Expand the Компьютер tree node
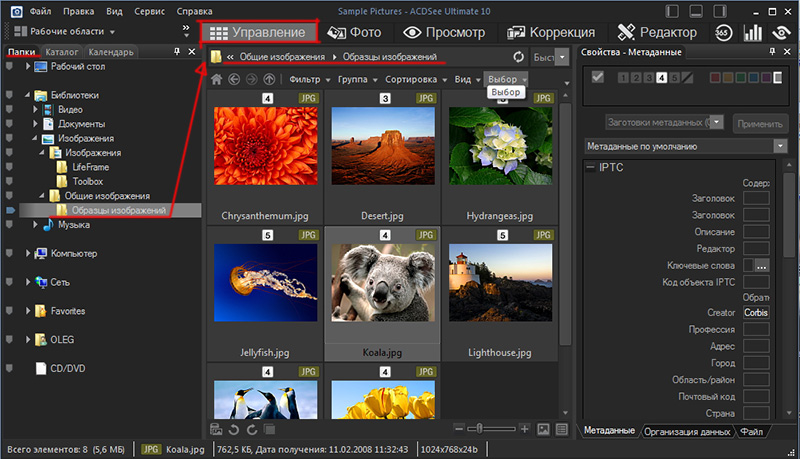 point(28,253)
